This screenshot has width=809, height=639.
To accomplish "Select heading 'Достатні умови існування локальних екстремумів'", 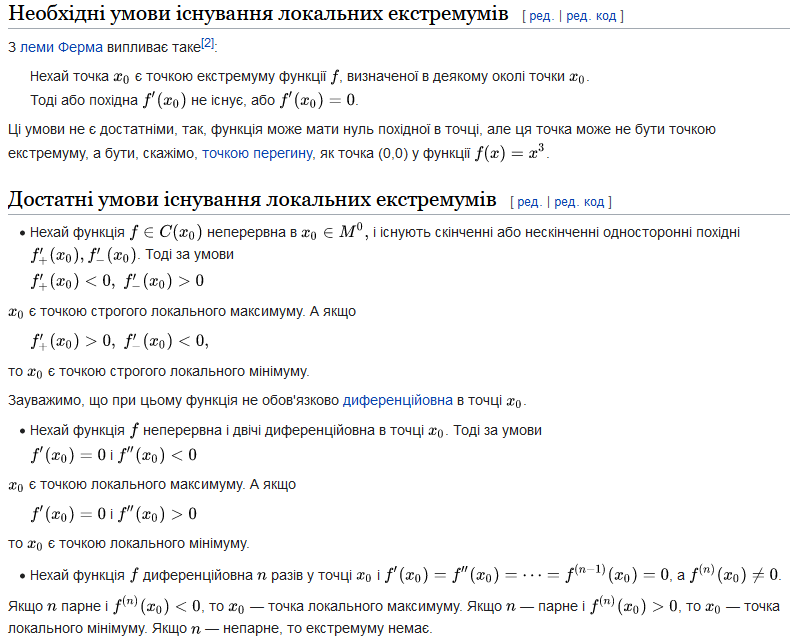I will (x=252, y=200).
